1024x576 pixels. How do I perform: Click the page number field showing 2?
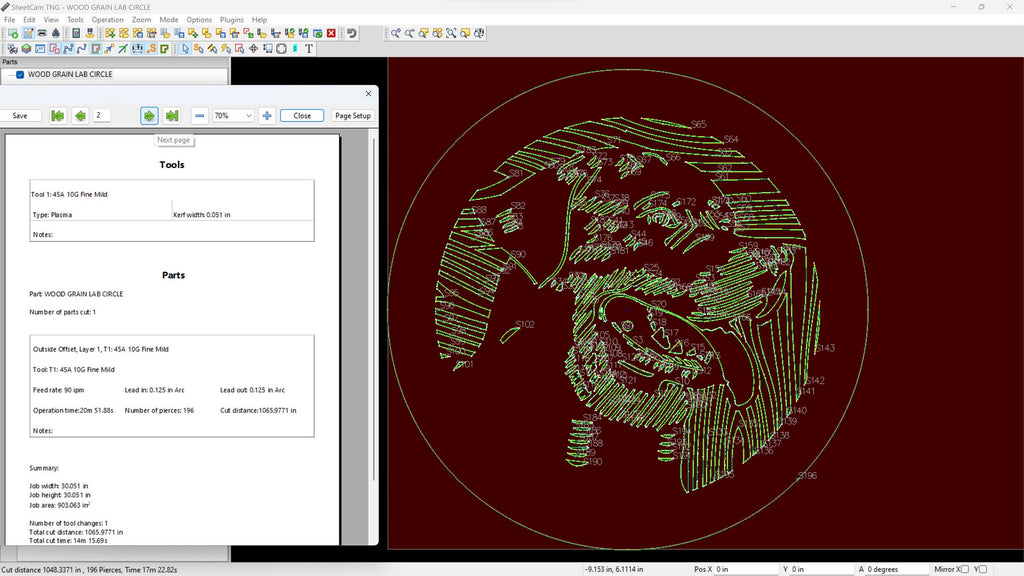click(102, 116)
